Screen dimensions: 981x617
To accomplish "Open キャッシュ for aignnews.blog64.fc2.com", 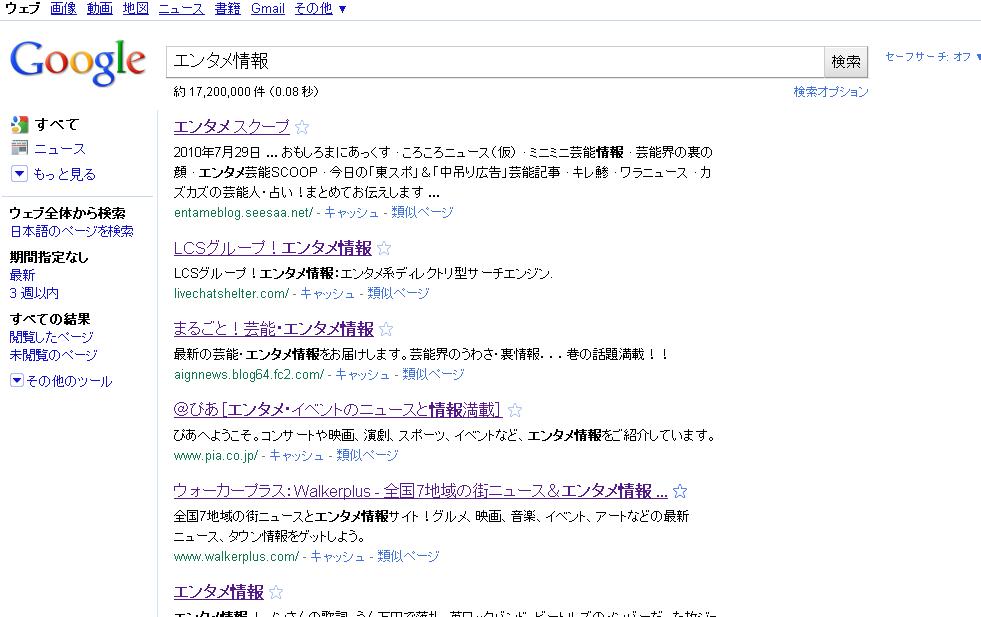I will (362, 375).
